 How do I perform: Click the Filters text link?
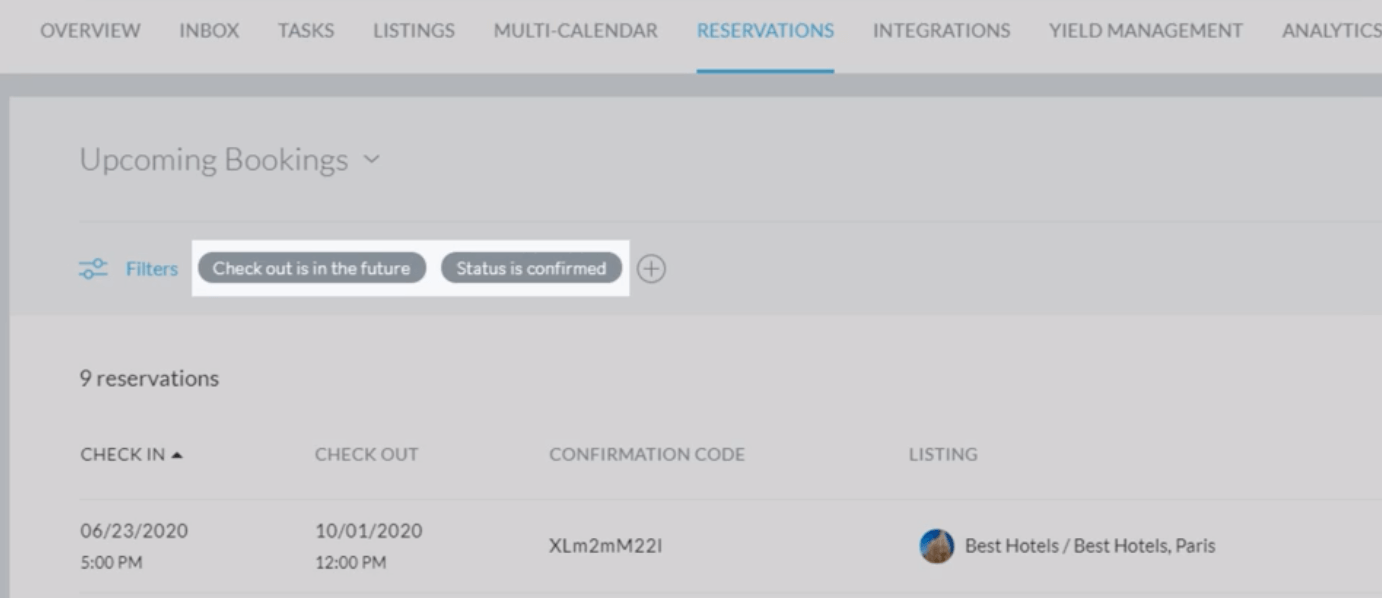[x=152, y=269]
